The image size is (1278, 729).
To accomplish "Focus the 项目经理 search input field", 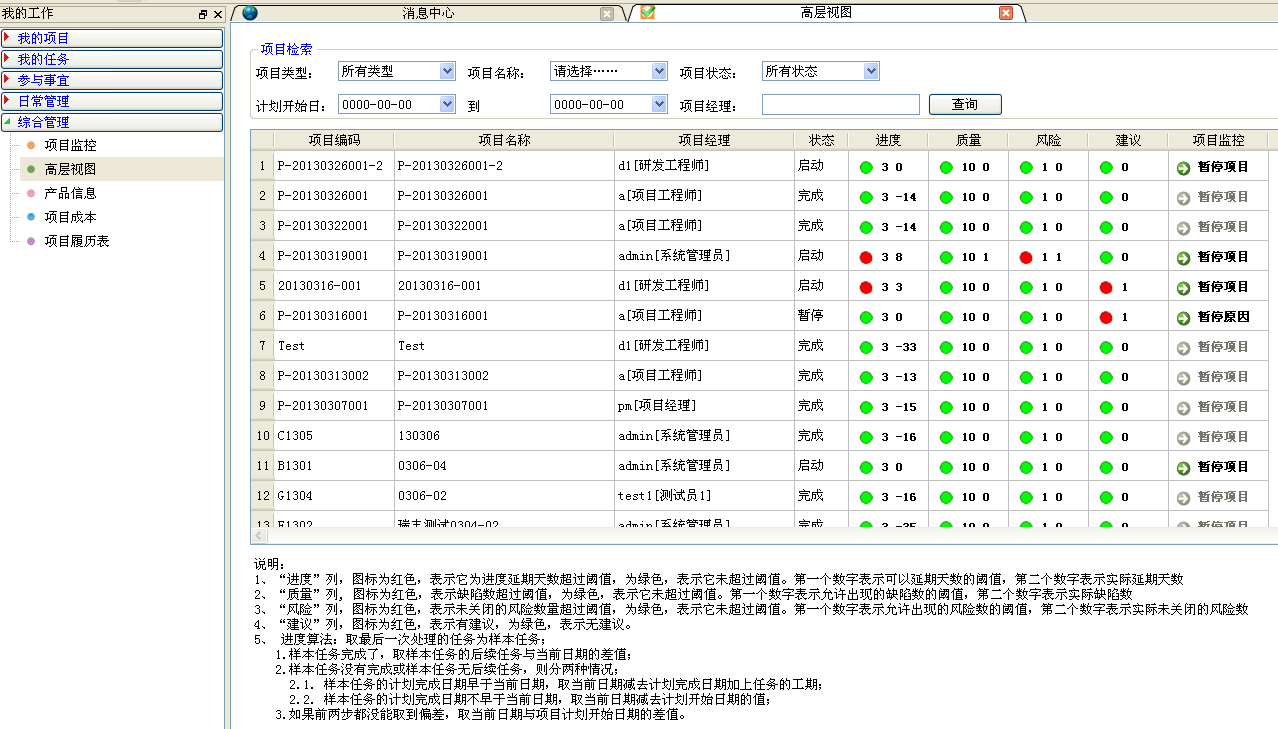I will click(841, 104).
